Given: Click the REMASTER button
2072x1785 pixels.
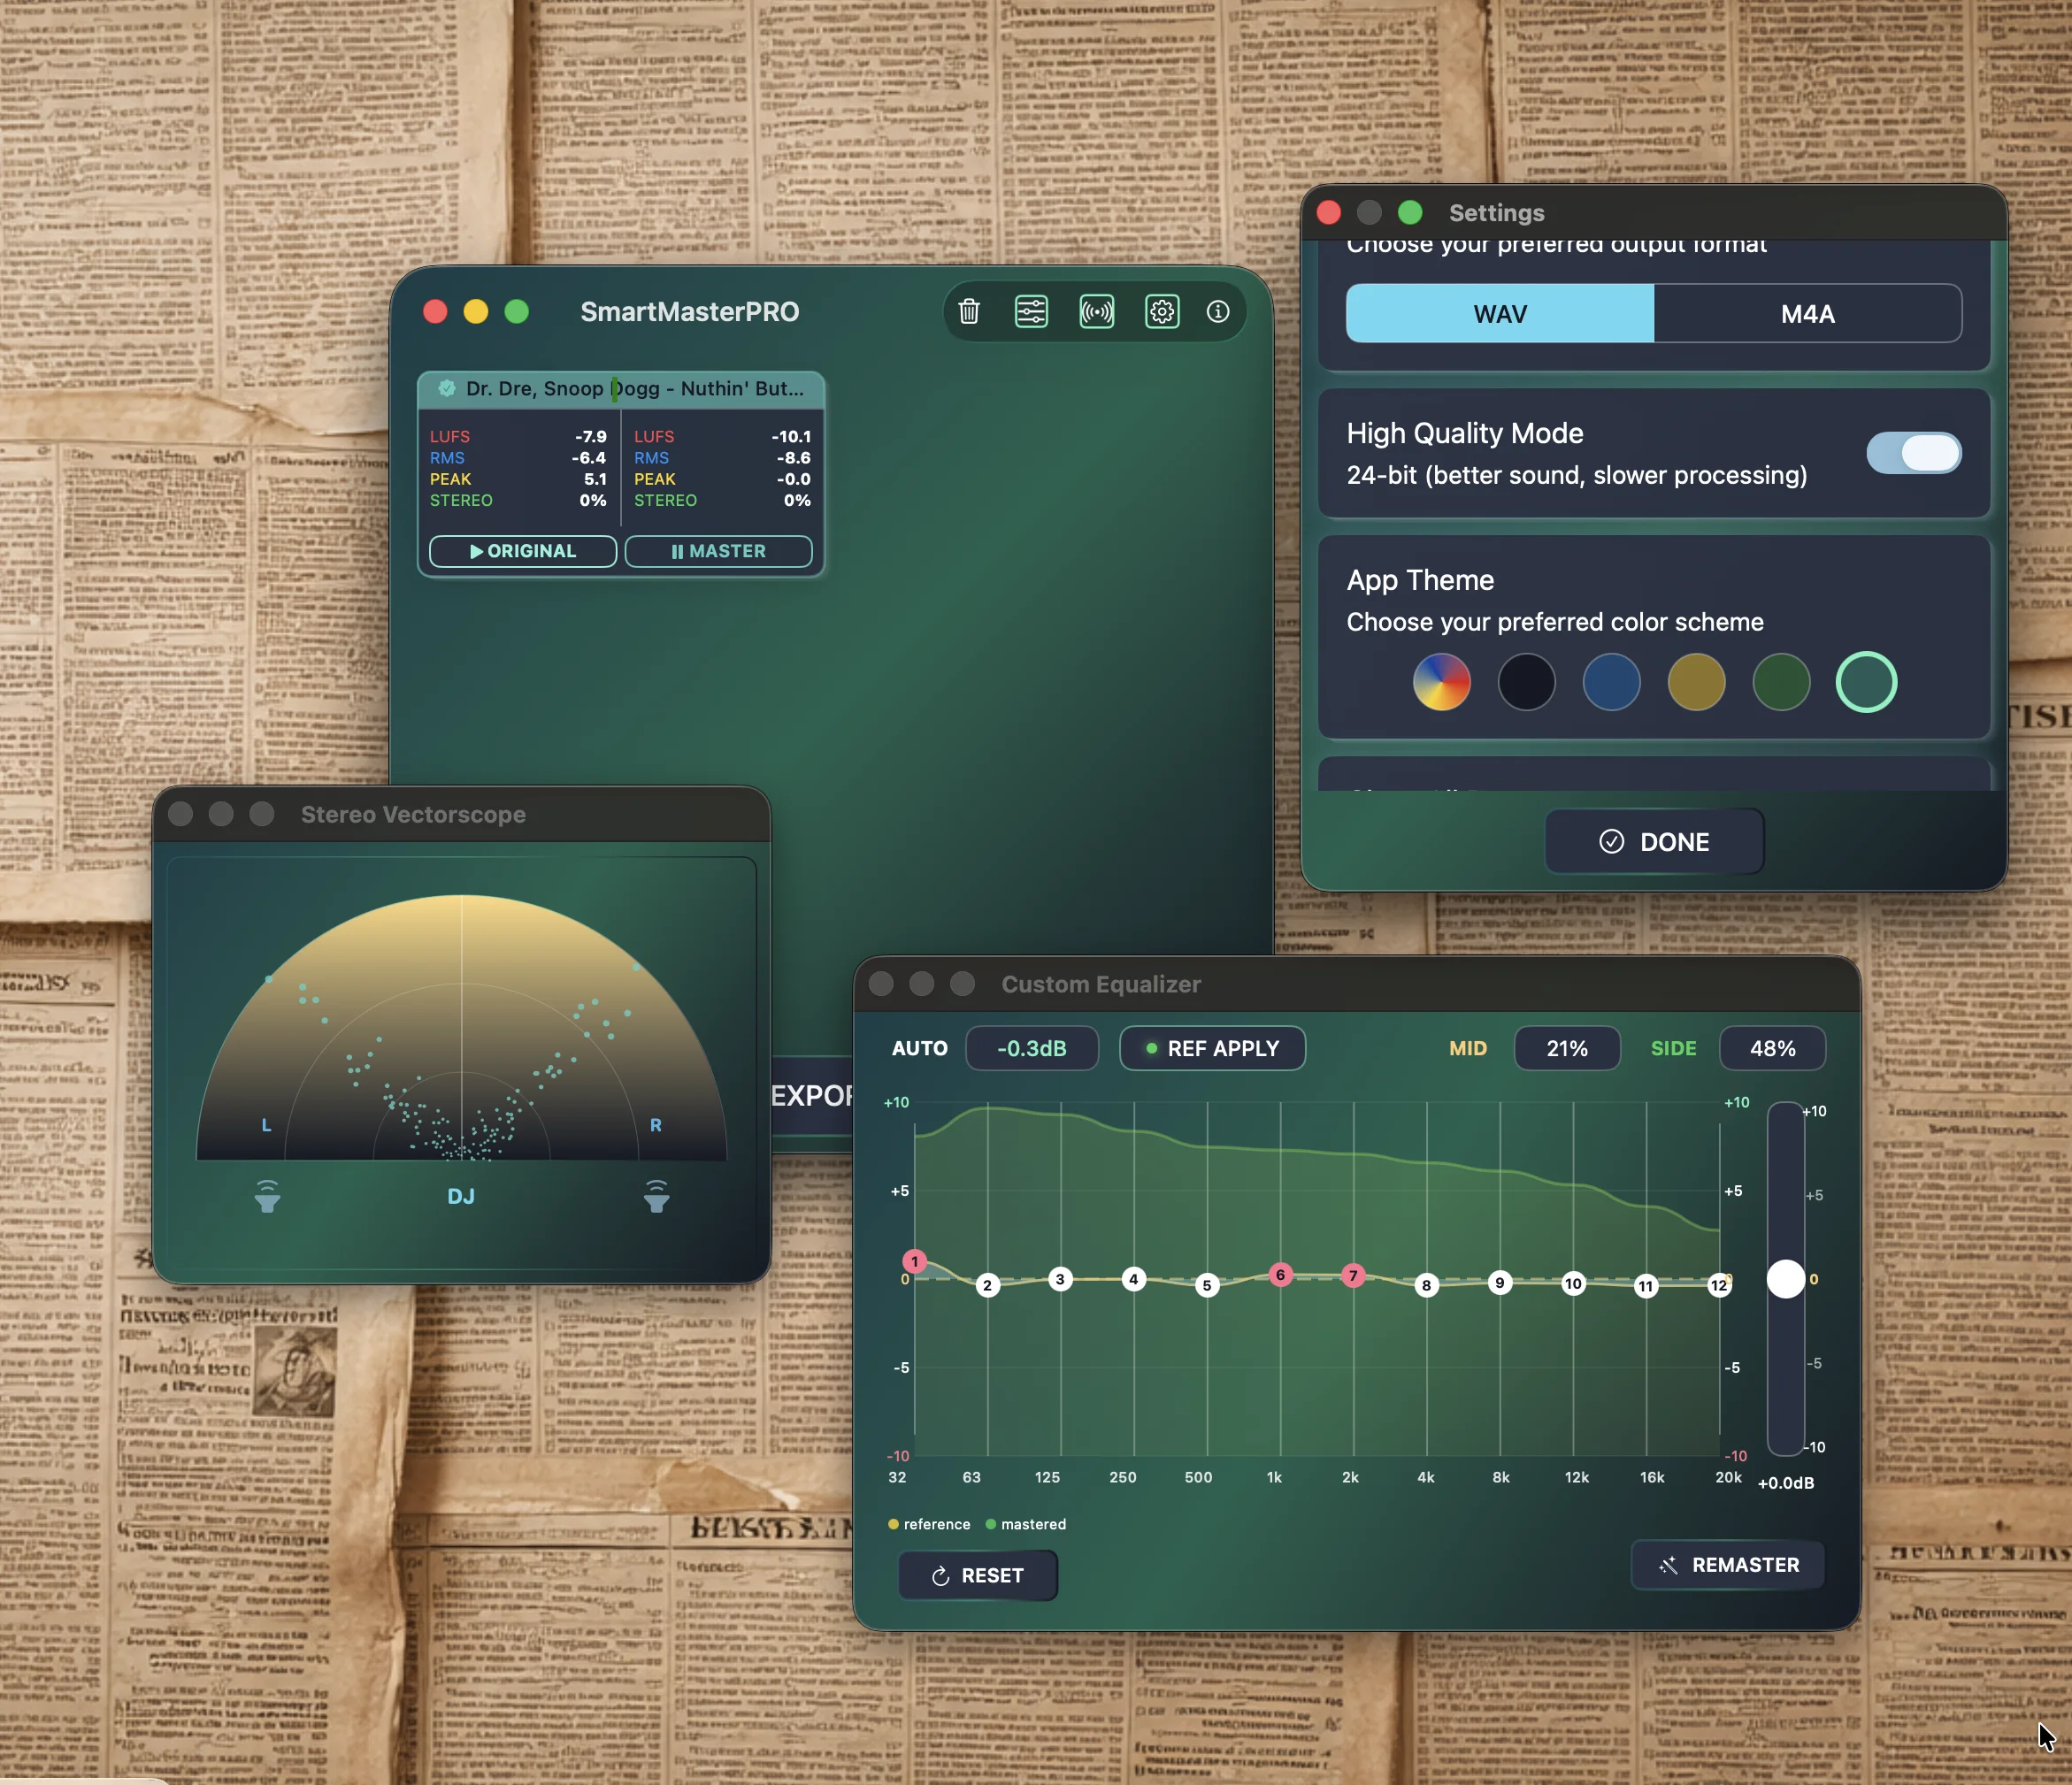Looking at the screenshot, I should [x=1727, y=1564].
